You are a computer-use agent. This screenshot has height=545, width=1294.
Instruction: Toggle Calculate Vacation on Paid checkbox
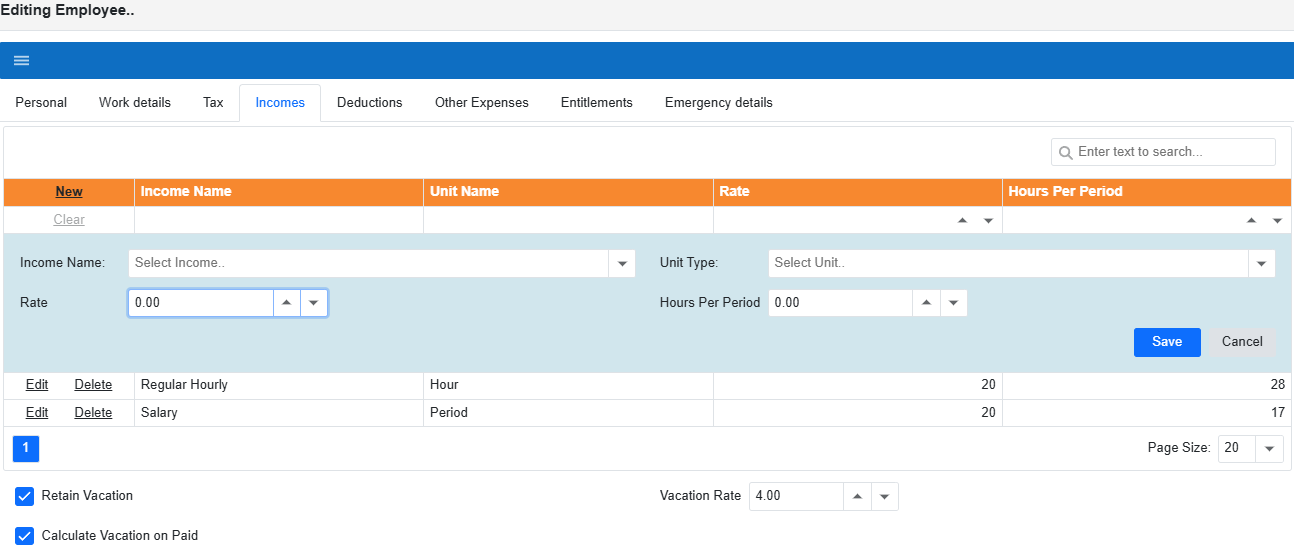25,536
